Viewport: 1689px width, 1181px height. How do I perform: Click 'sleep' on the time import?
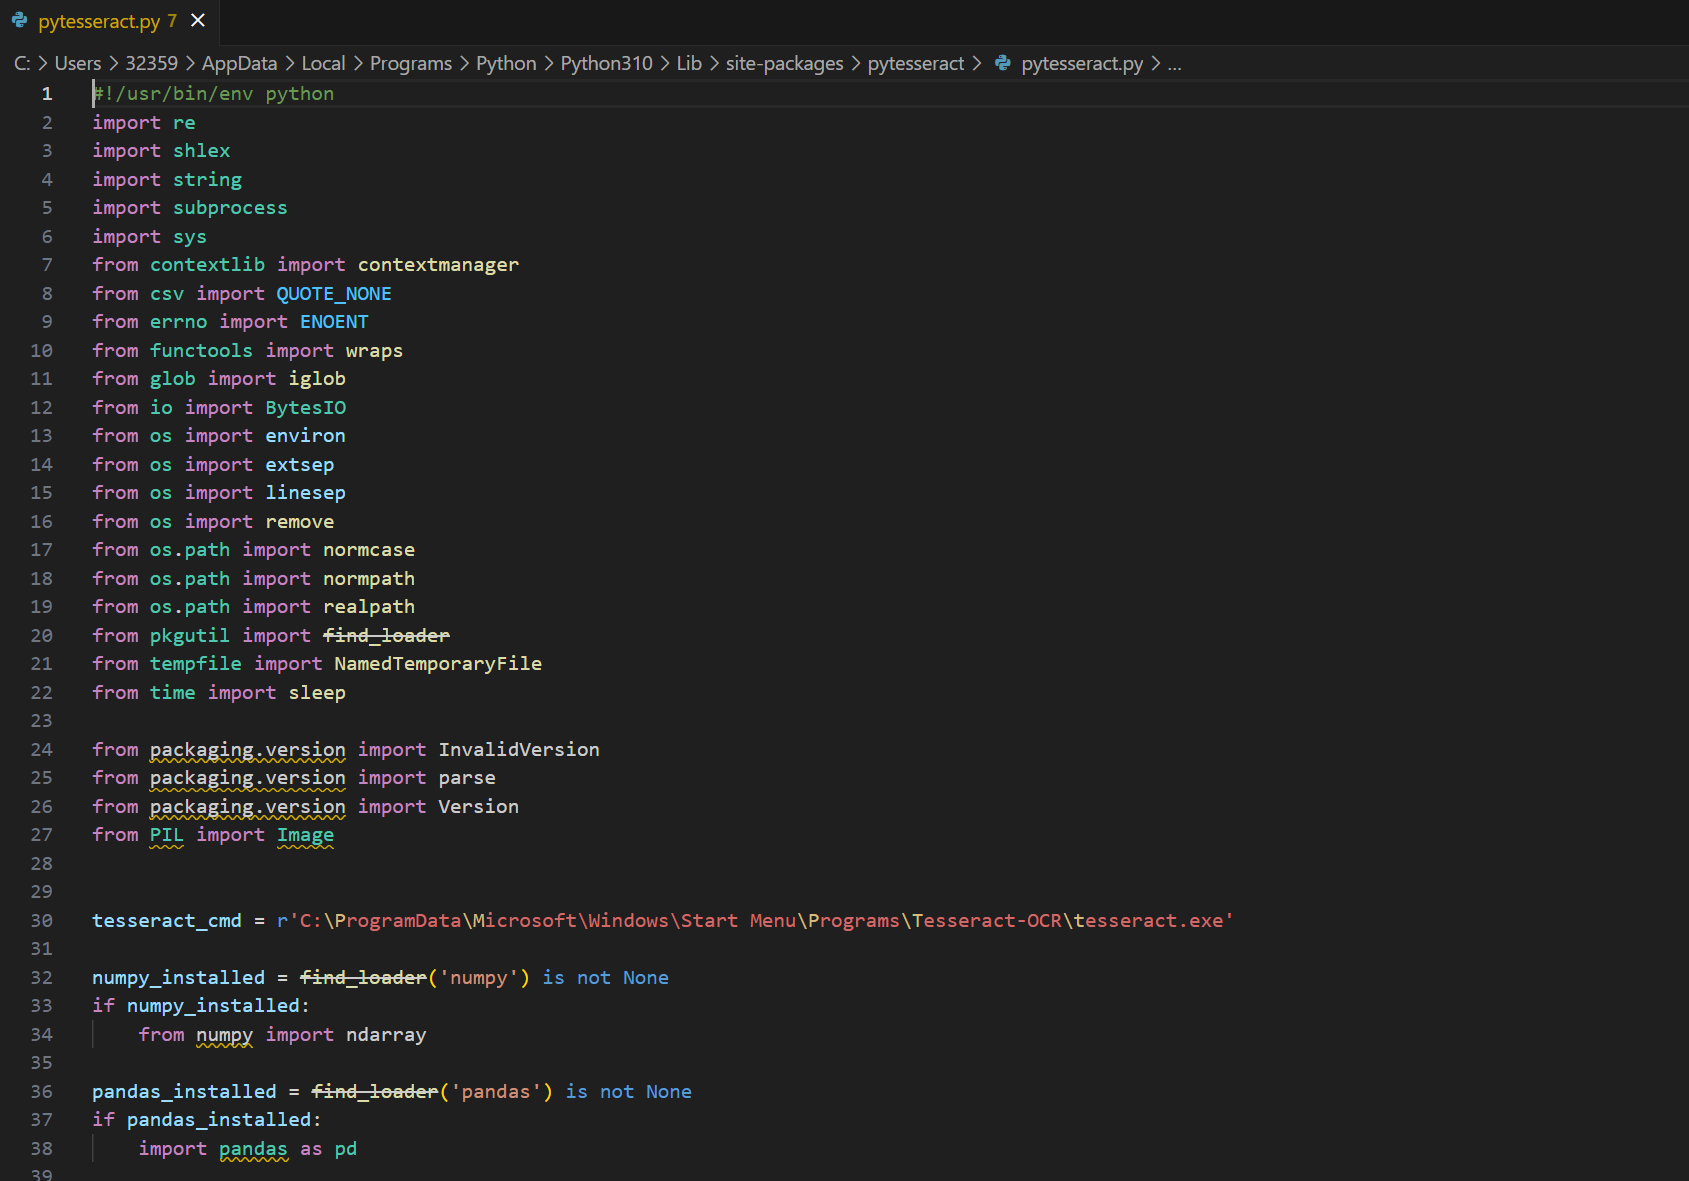coord(317,692)
